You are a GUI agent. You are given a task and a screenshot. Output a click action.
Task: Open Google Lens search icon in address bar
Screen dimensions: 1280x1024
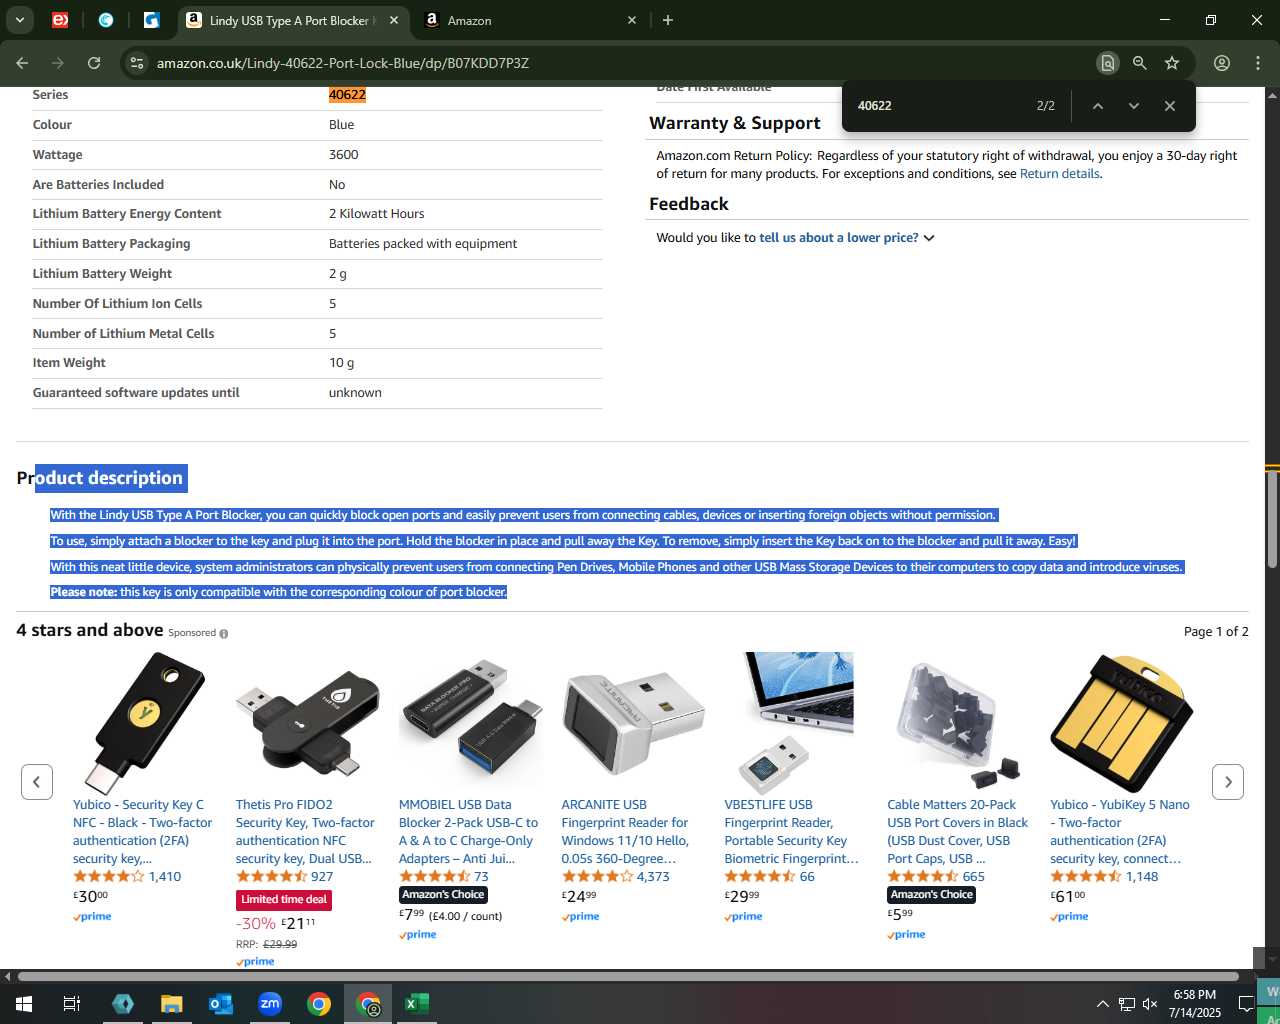[x=1107, y=63]
